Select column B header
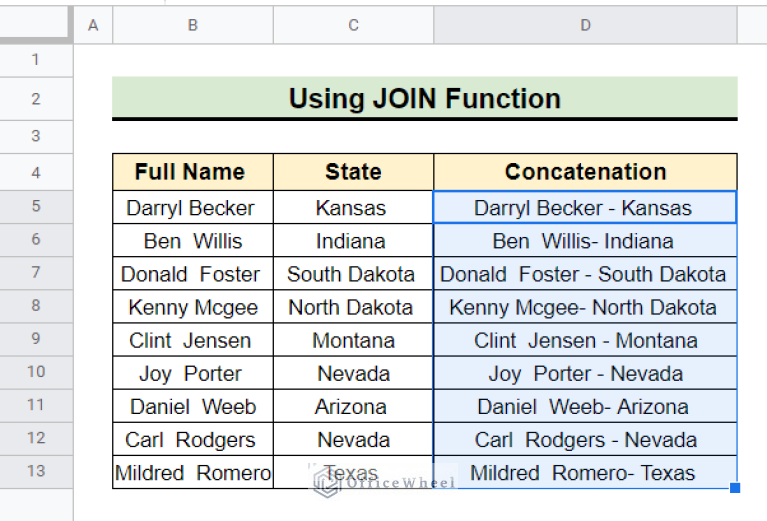The image size is (767, 521). coord(193,25)
